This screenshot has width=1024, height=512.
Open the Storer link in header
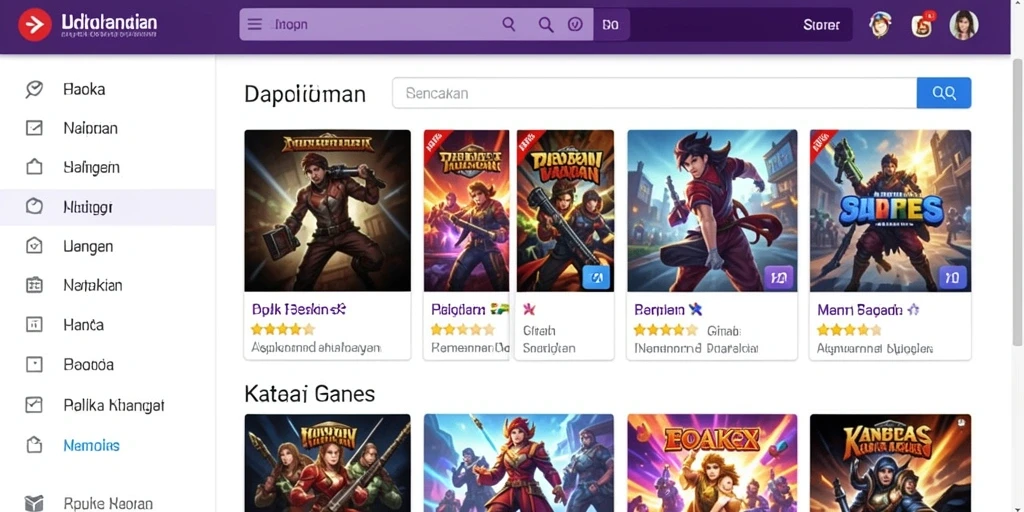tap(821, 25)
